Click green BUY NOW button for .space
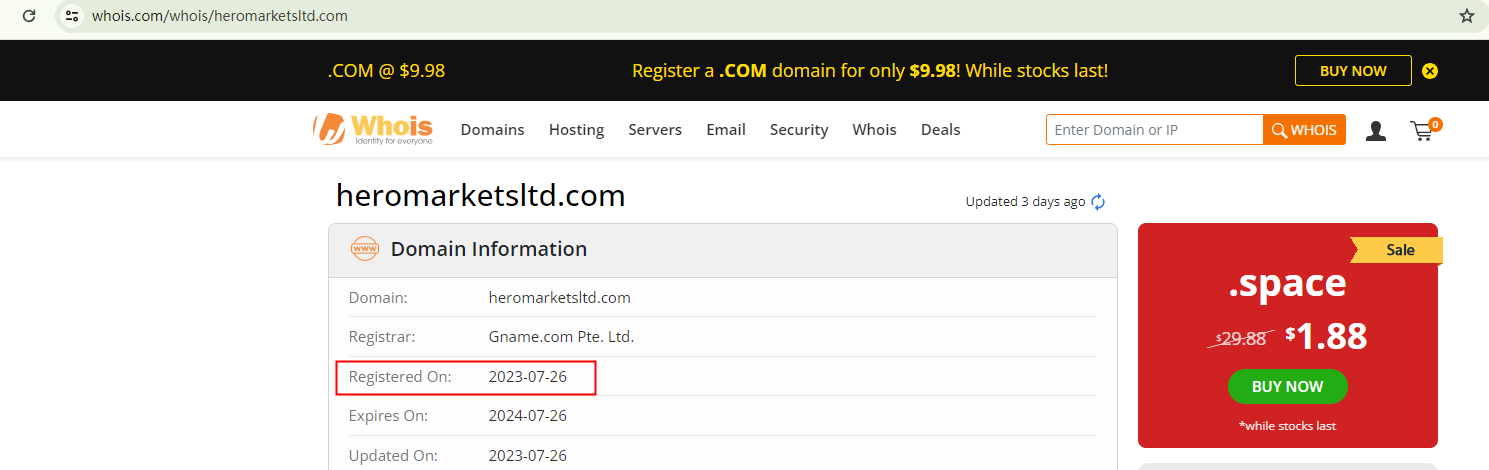Screen dimensions: 1489x470 1287,387
